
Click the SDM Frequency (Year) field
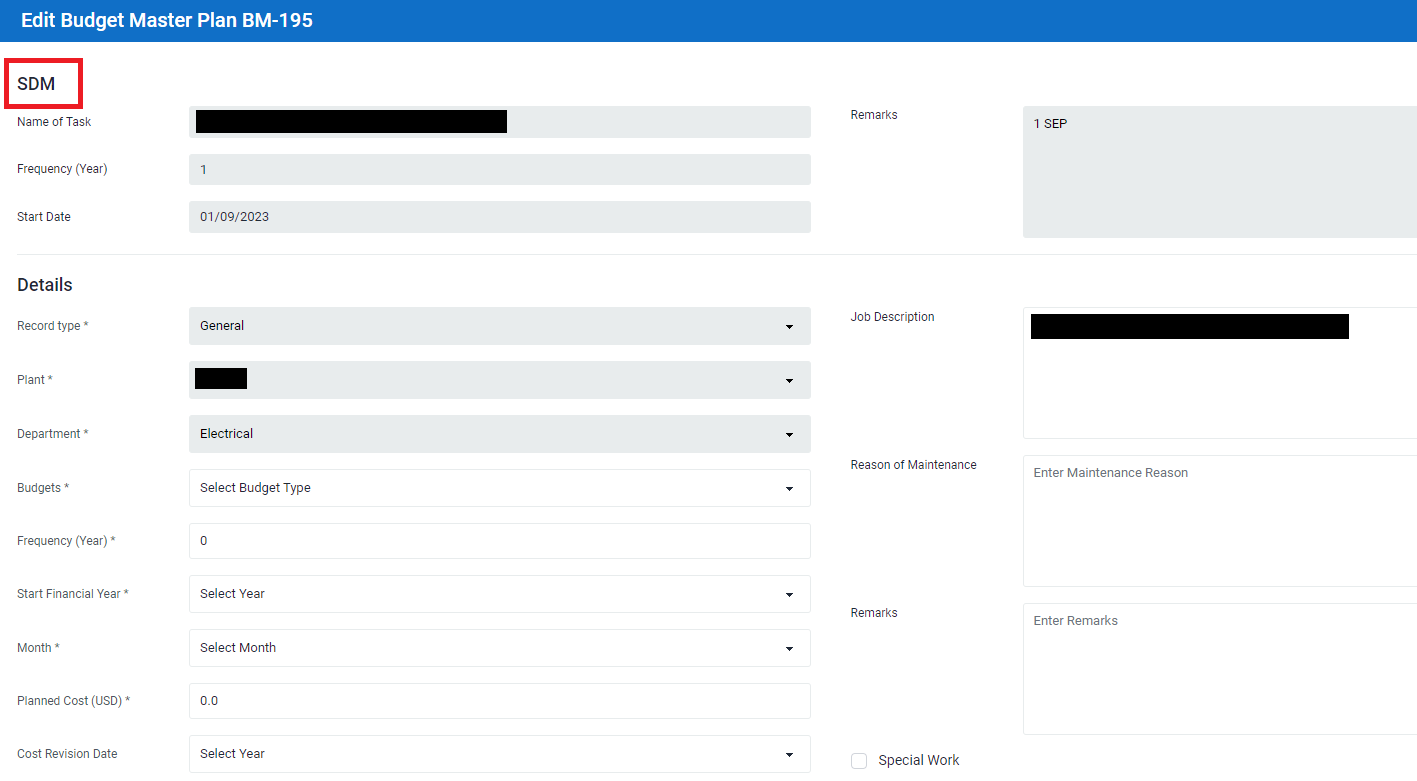click(x=499, y=170)
